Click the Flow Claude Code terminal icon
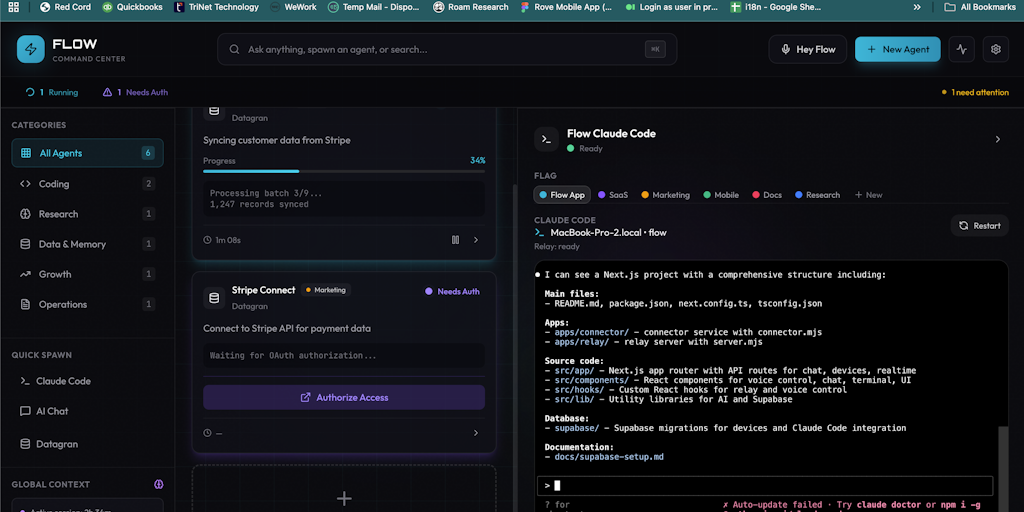1024x512 pixels. [x=545, y=140]
